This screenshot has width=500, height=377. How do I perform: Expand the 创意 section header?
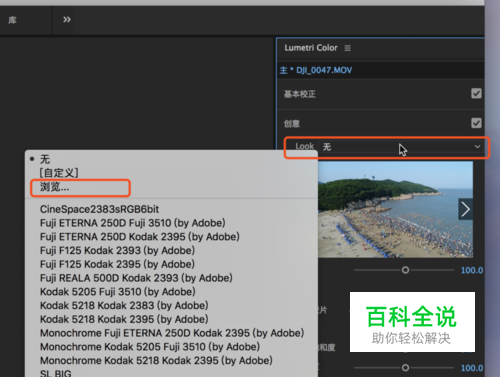292,124
